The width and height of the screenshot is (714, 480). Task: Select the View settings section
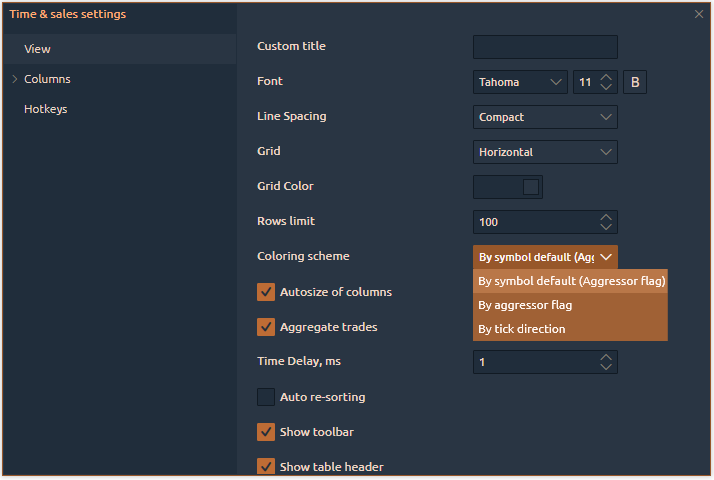pos(38,49)
